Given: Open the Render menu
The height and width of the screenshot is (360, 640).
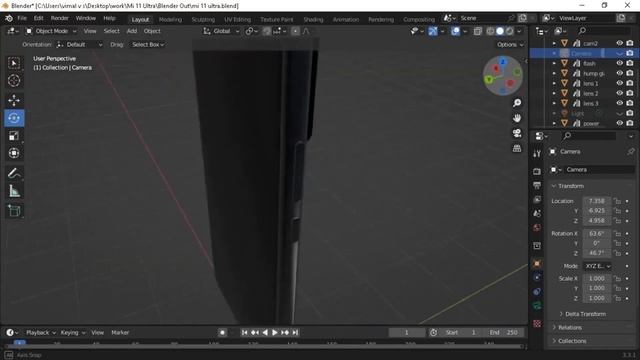Looking at the screenshot, I should coord(60,18).
